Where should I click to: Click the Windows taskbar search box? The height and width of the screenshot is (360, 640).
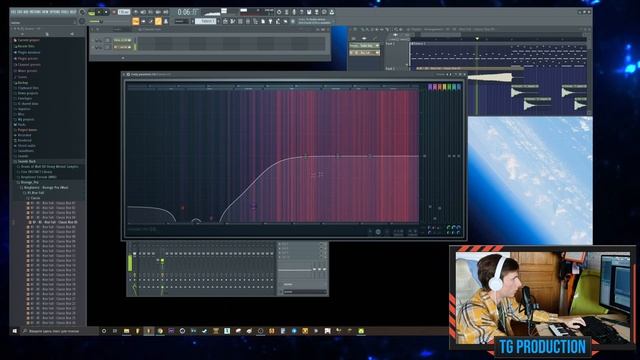point(58,331)
